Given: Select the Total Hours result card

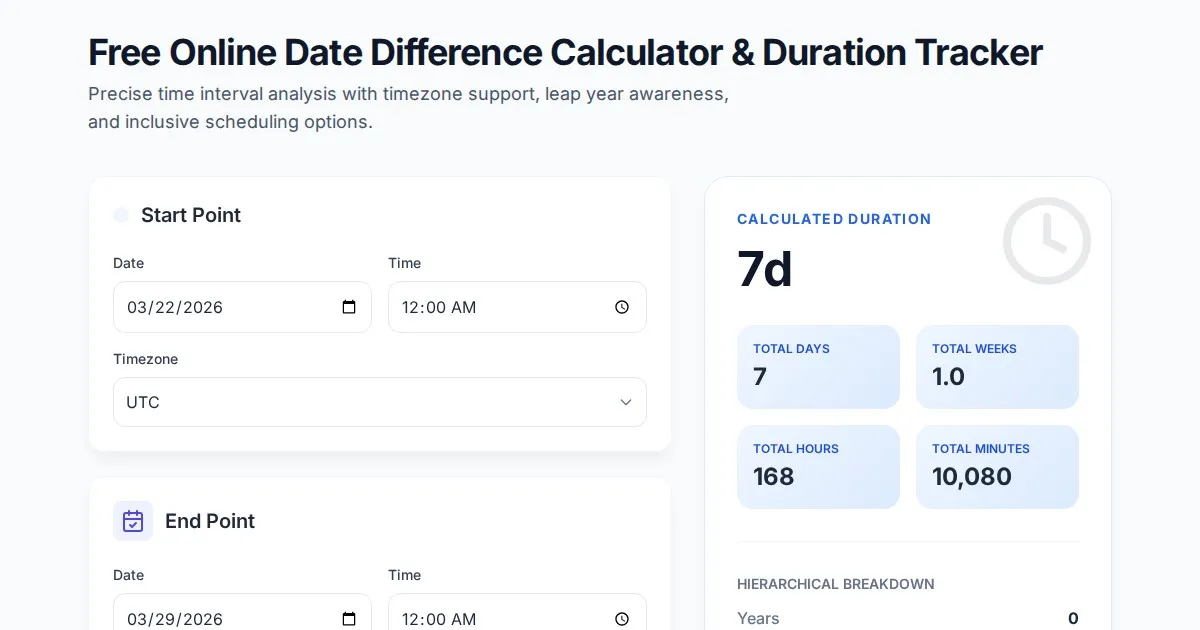Looking at the screenshot, I should point(818,467).
